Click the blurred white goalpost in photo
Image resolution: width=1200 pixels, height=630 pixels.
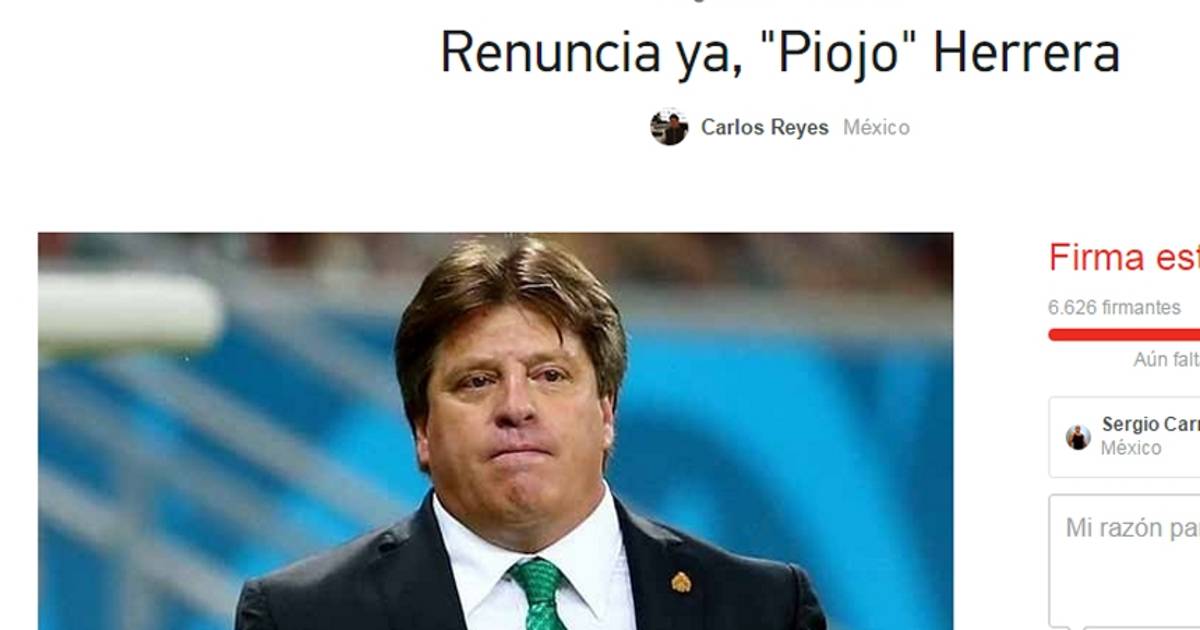point(128,312)
